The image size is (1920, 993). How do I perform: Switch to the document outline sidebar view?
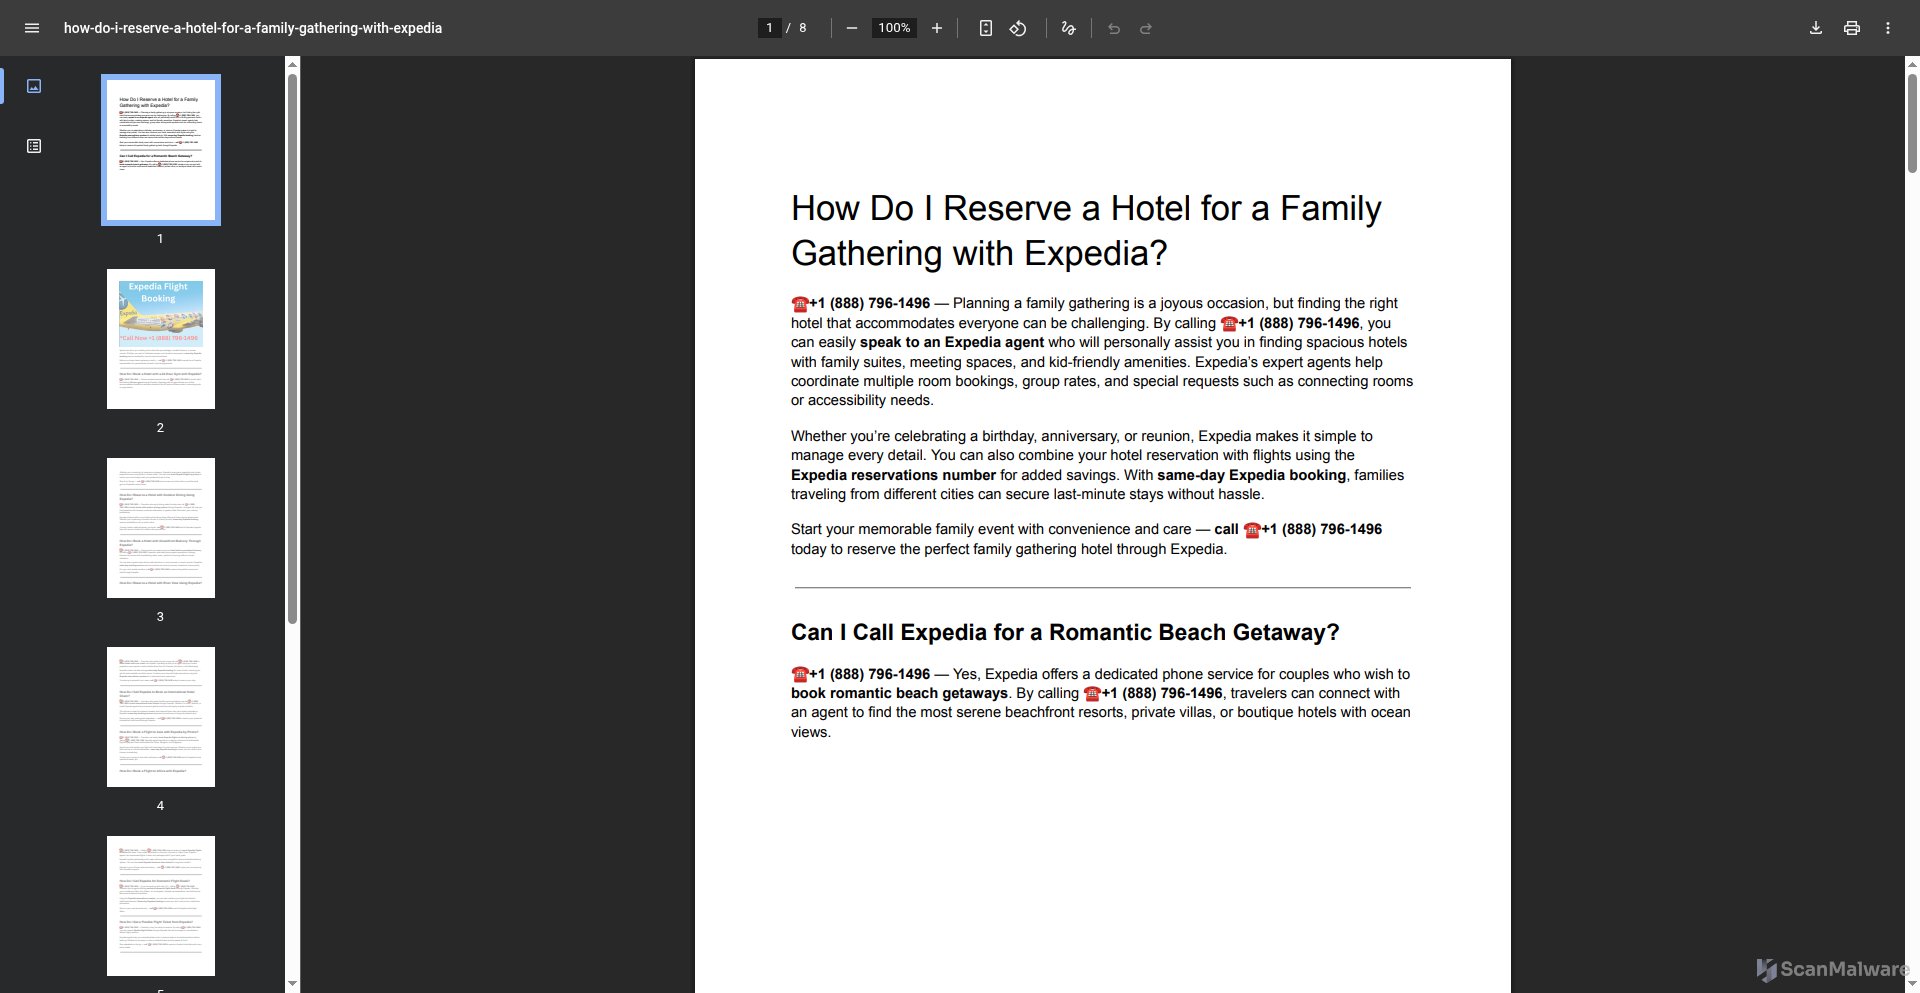tap(34, 146)
